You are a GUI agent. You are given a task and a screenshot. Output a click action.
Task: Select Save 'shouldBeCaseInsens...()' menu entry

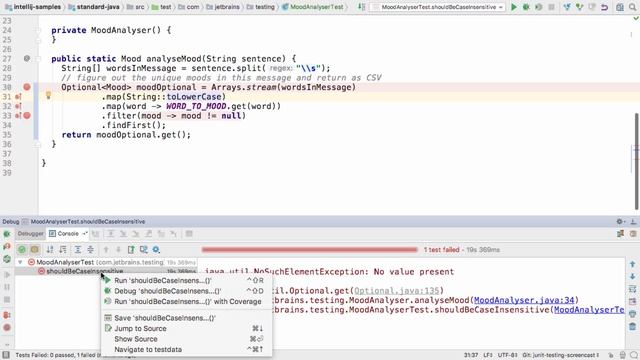[x=186, y=318]
